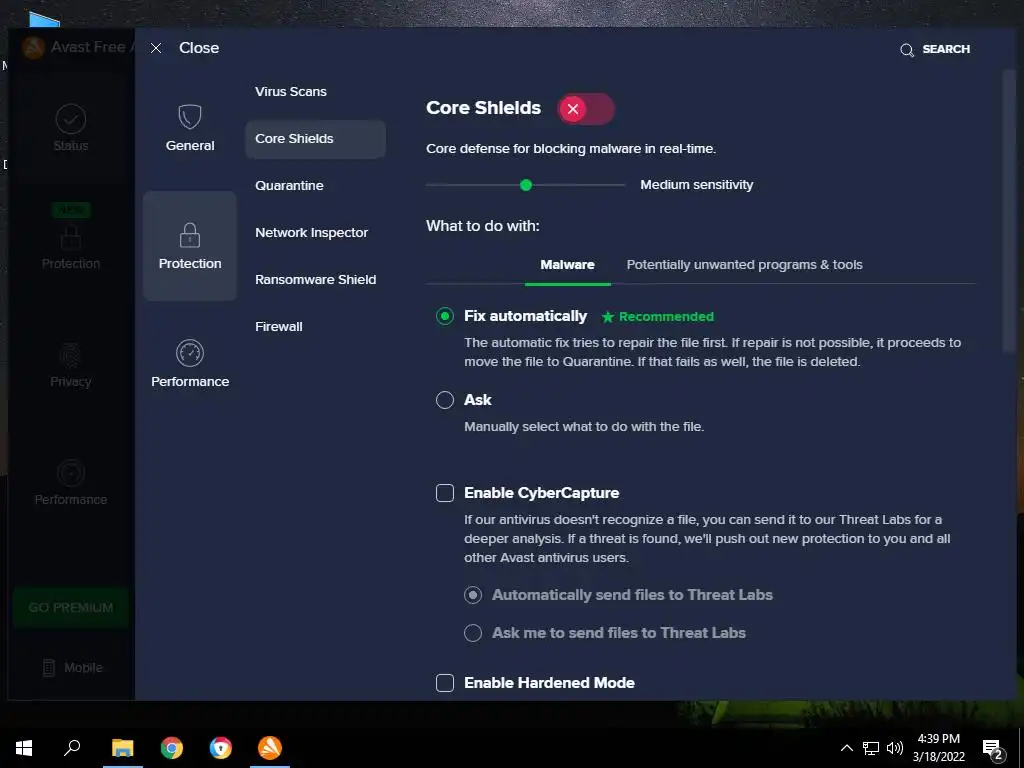Open Privacy fingerprint in main sidebar
Viewport: 1024px width, 768px height.
[71, 364]
